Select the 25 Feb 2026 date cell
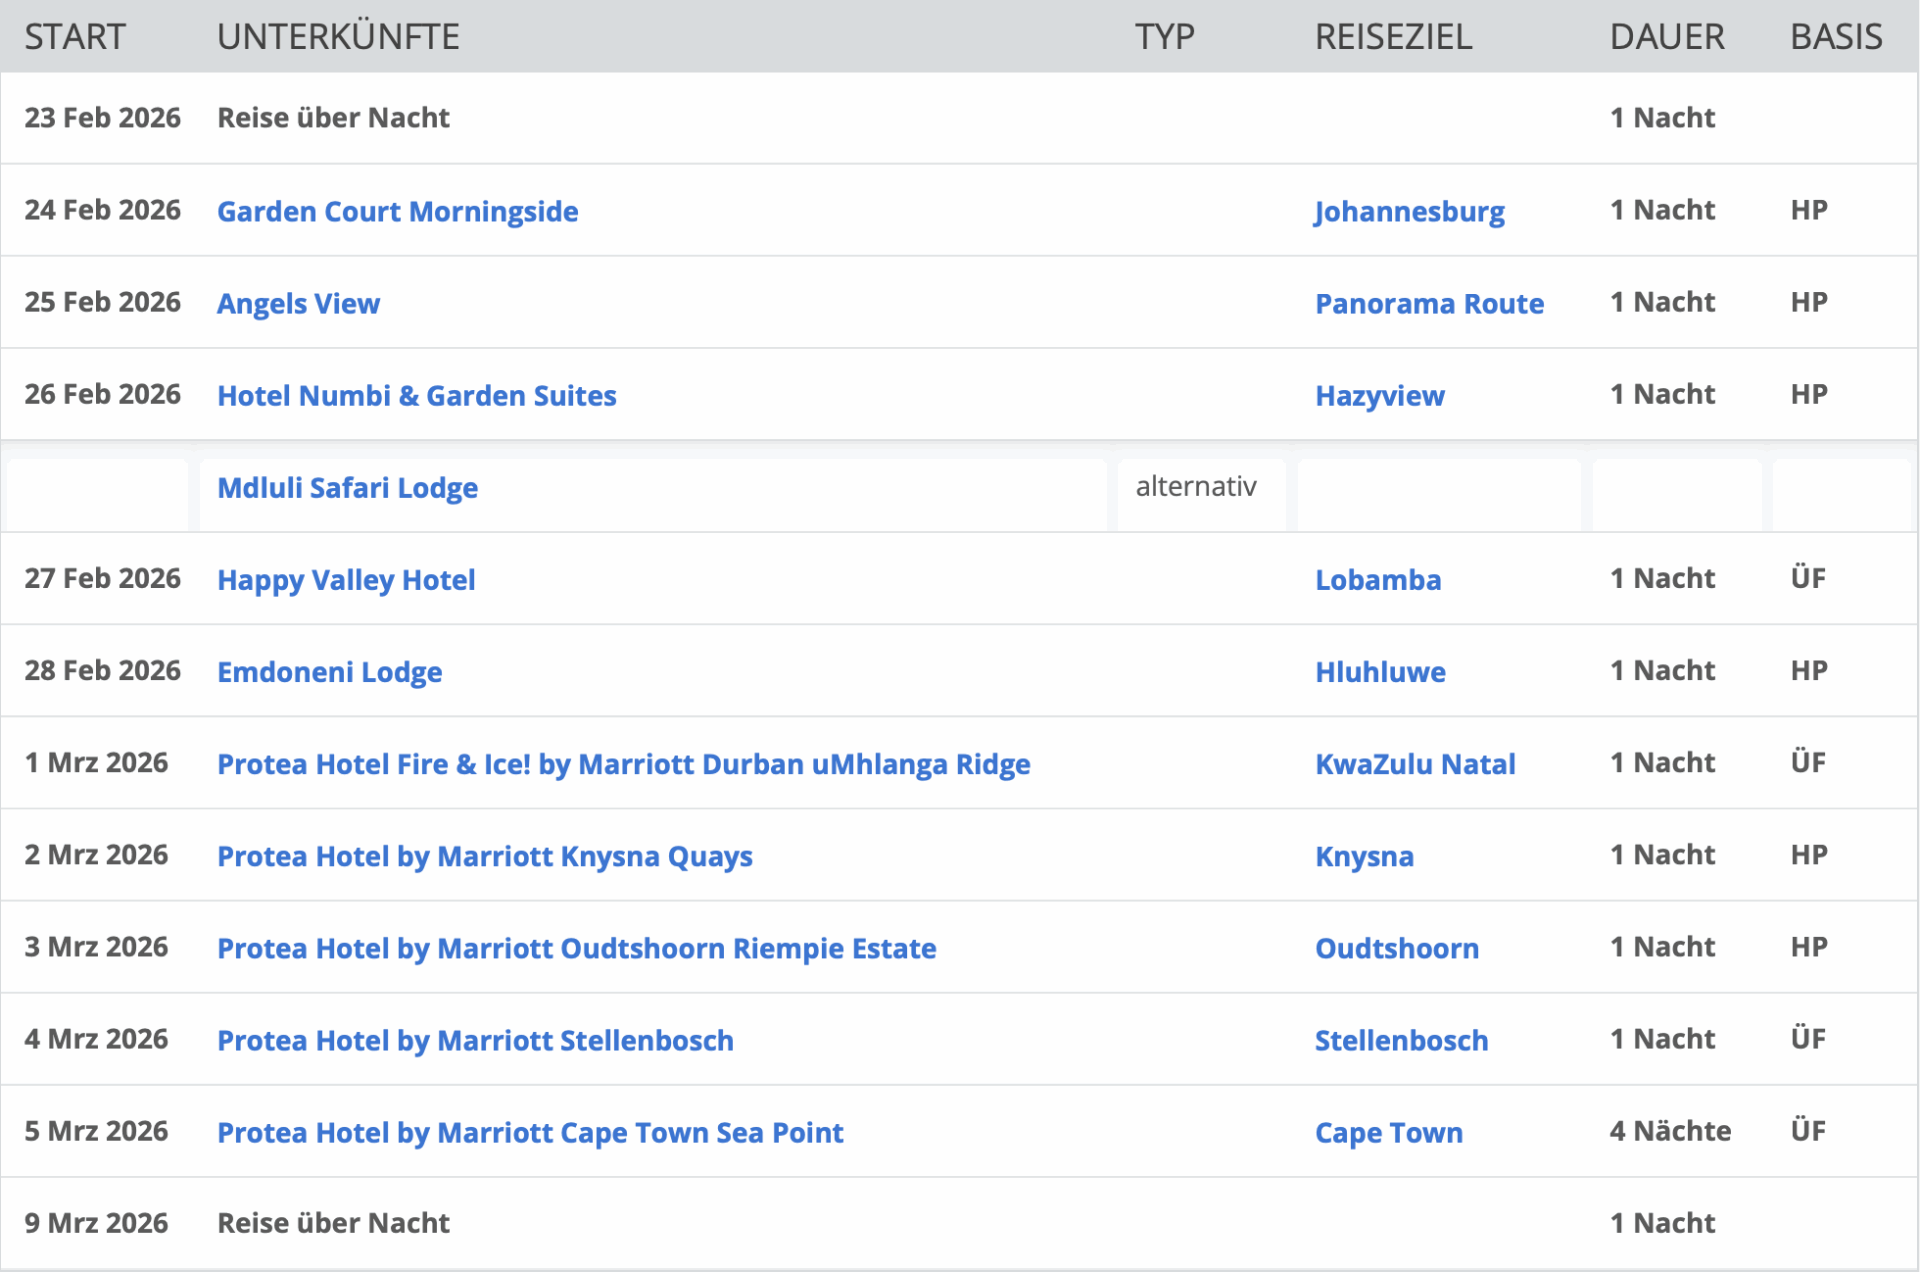The image size is (1920, 1272). click(x=102, y=302)
